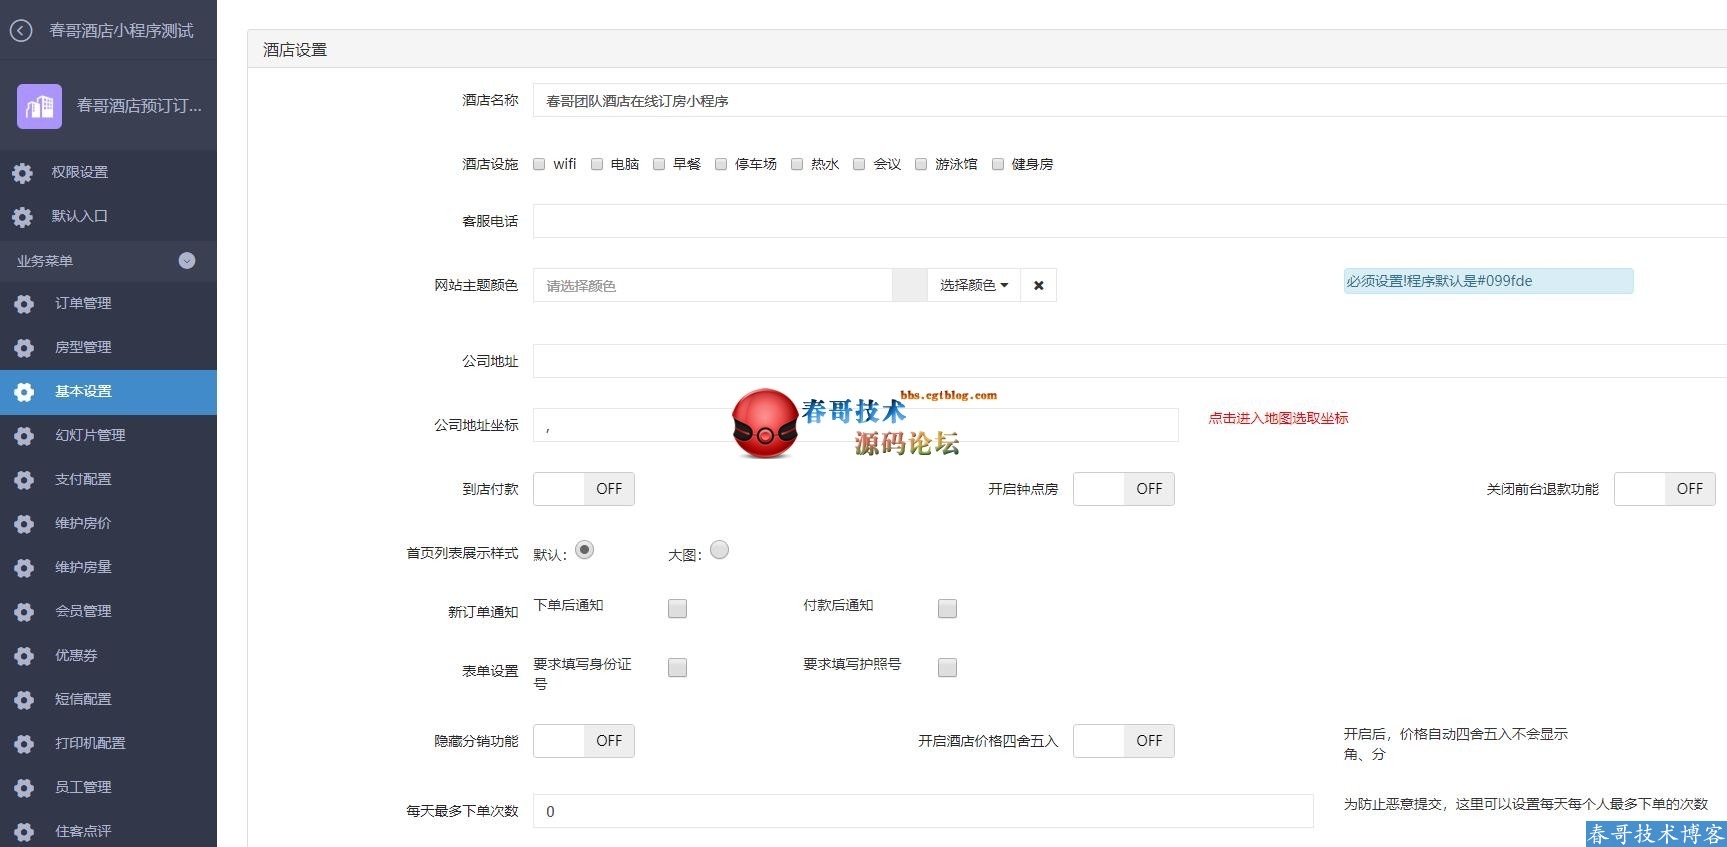Click the gear icon next to 订单管理

(x=24, y=304)
